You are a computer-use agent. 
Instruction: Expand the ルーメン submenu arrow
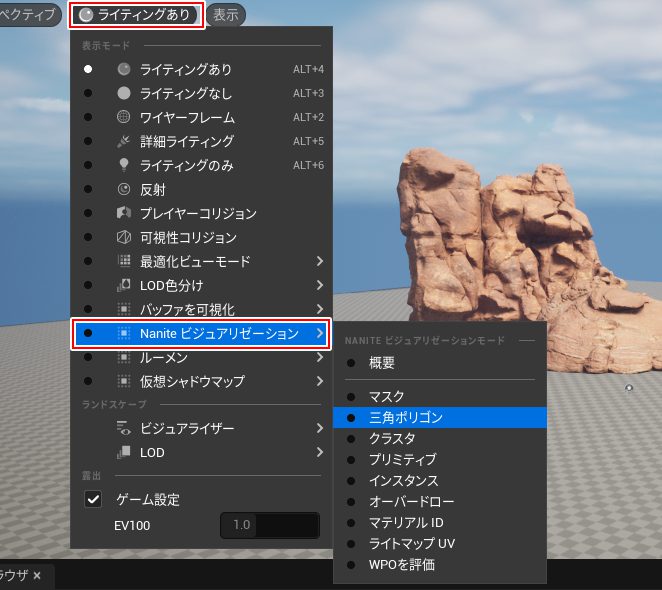click(x=319, y=357)
